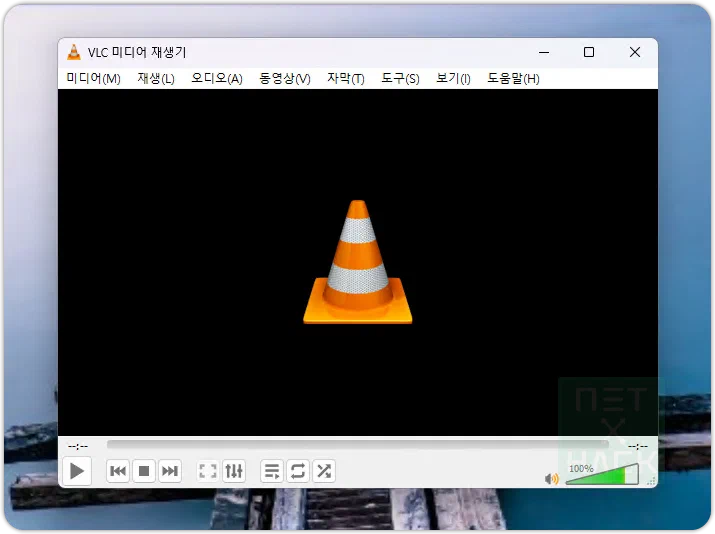This screenshot has height=534, width=715.
Task: Open the 도움말(H) menu
Action: tap(513, 78)
